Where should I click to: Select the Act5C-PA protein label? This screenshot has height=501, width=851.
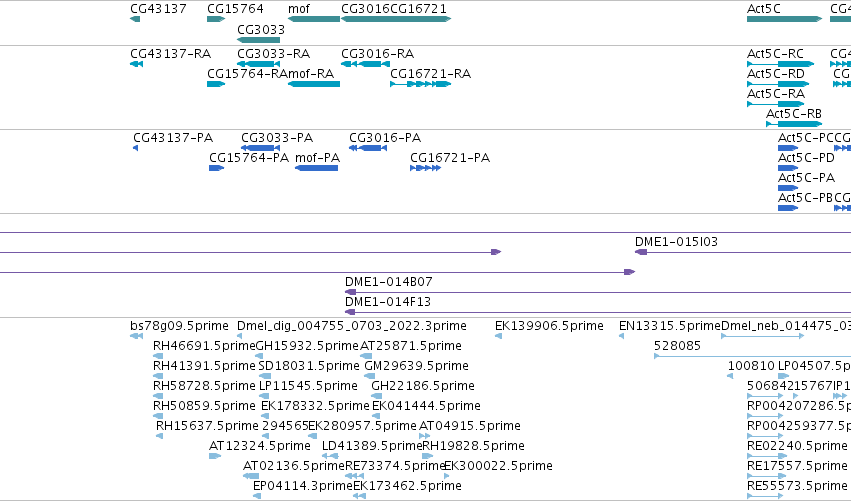tap(806, 178)
